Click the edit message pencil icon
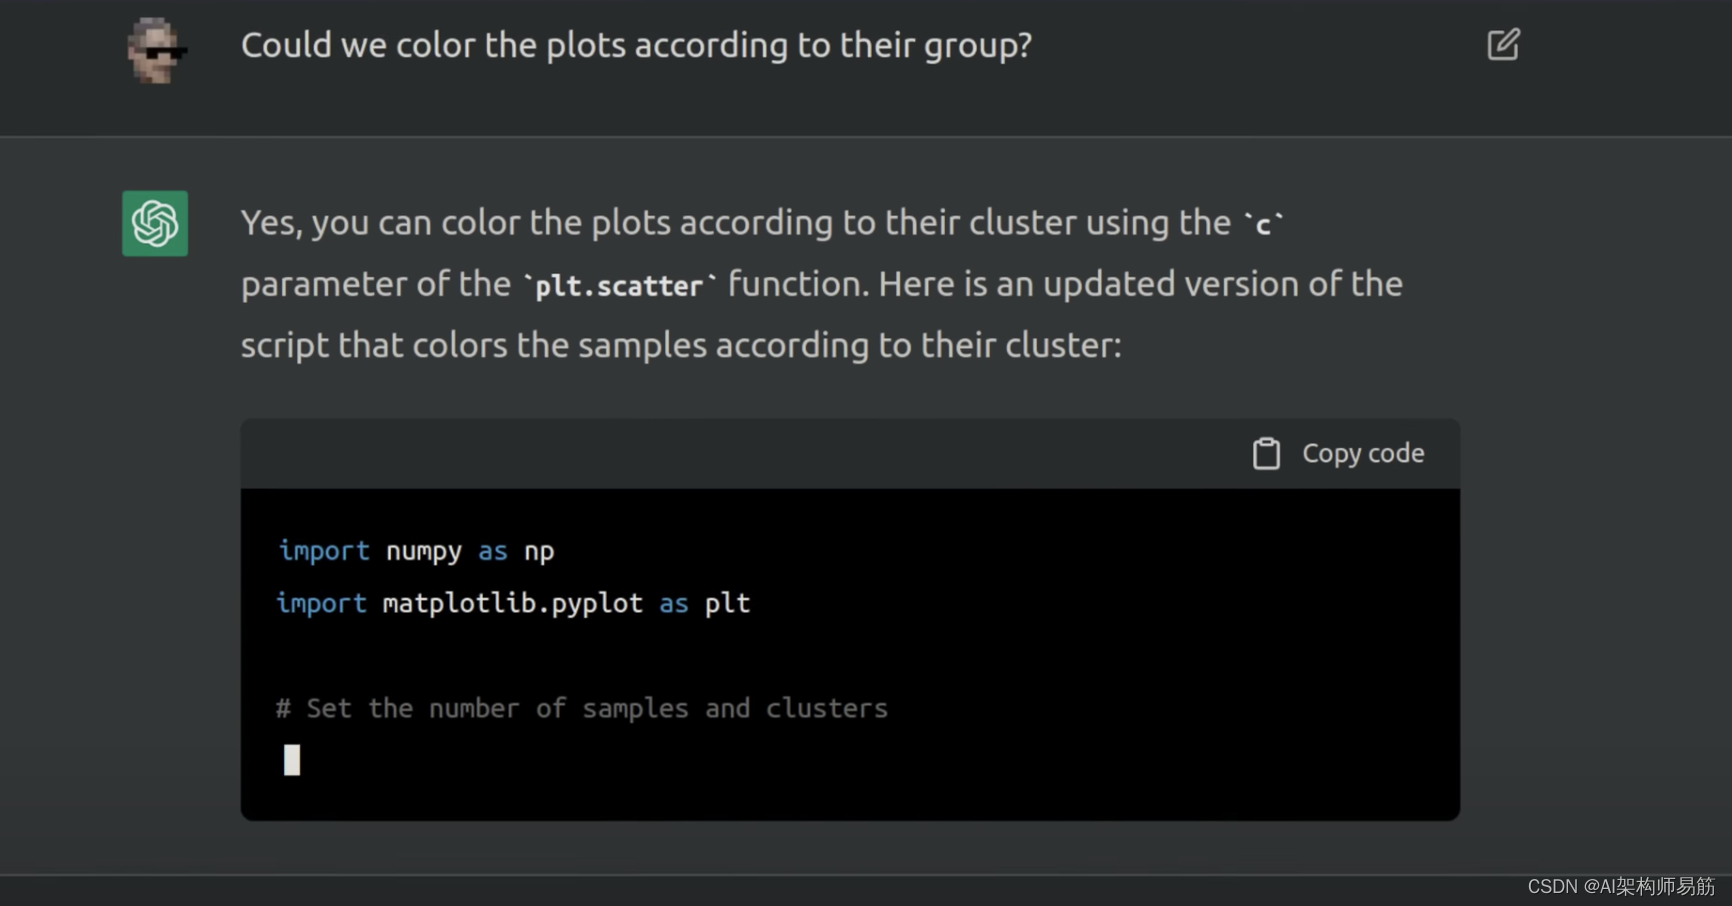The width and height of the screenshot is (1732, 906). click(x=1503, y=45)
